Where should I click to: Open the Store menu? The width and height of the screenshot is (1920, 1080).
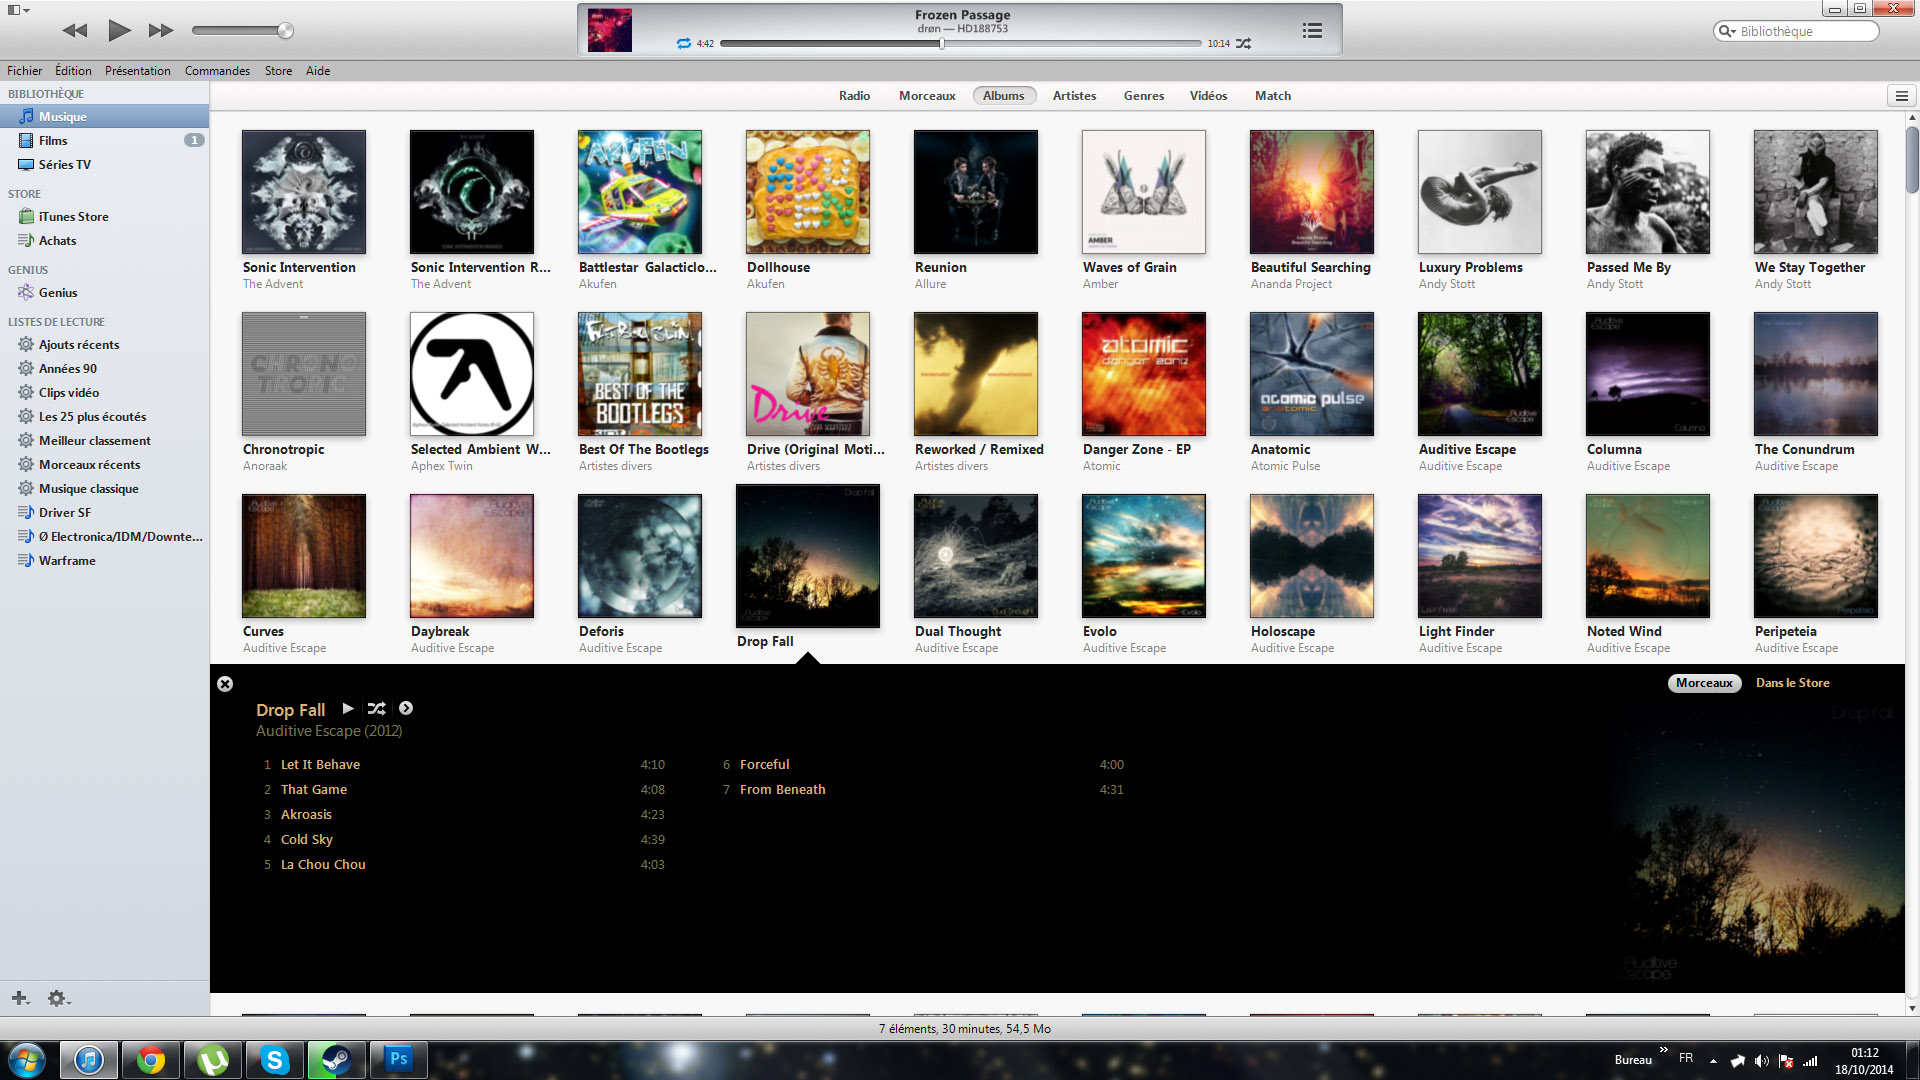click(x=278, y=71)
